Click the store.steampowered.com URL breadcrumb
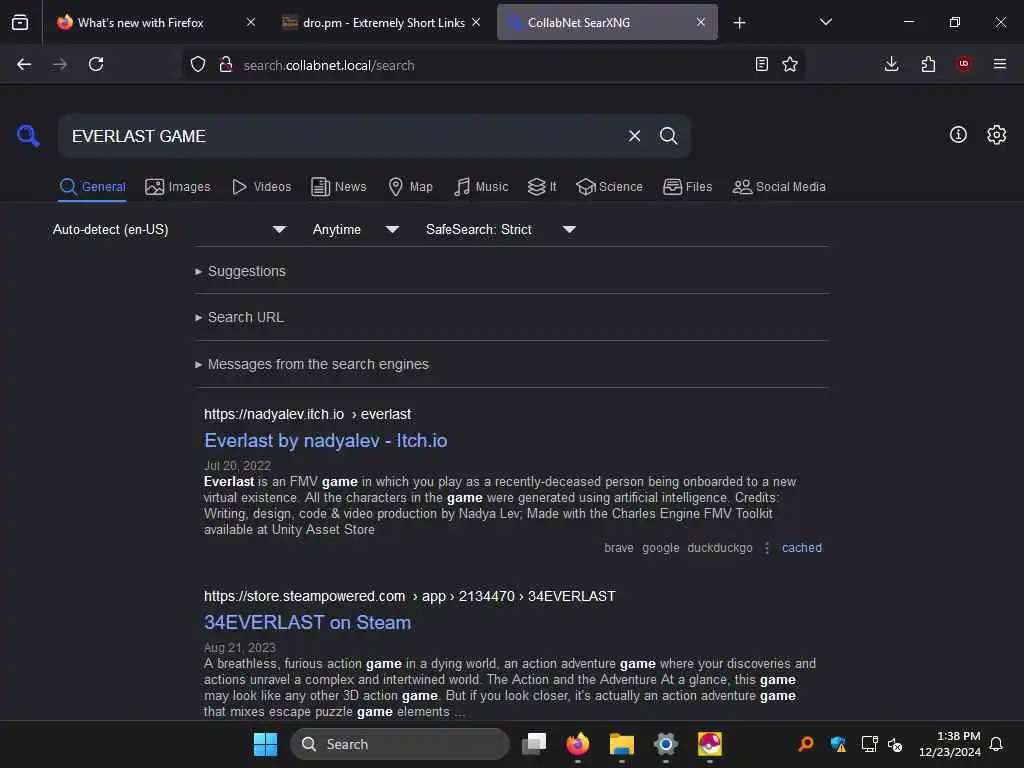 click(409, 596)
